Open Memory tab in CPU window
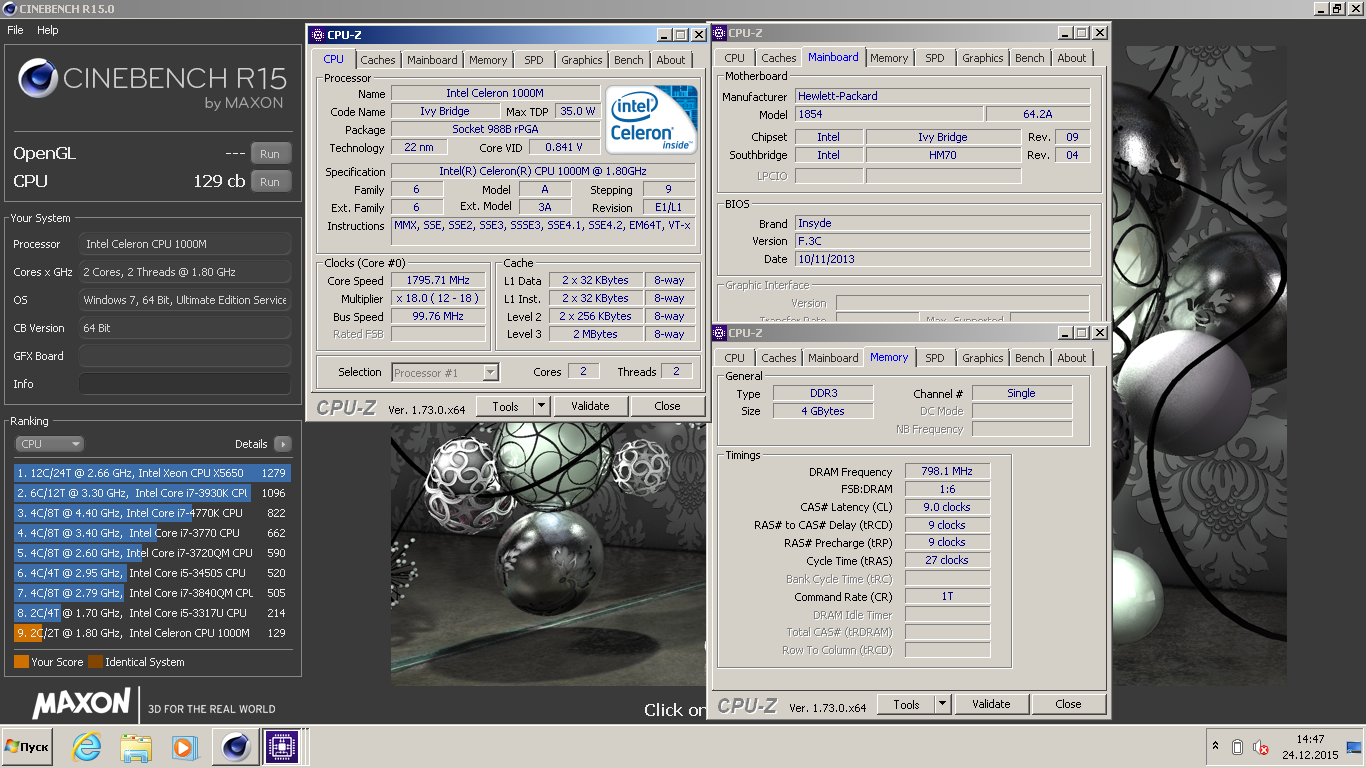Image resolution: width=1366 pixels, height=768 pixels. point(488,60)
